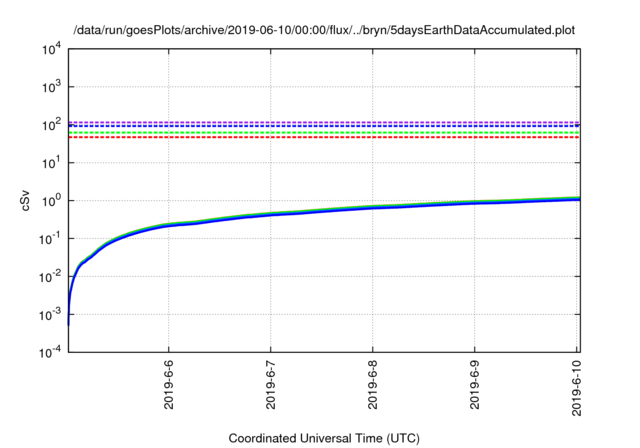Click the '2019-6-10' x-axis tick label
640x448 pixels.
tap(576, 388)
